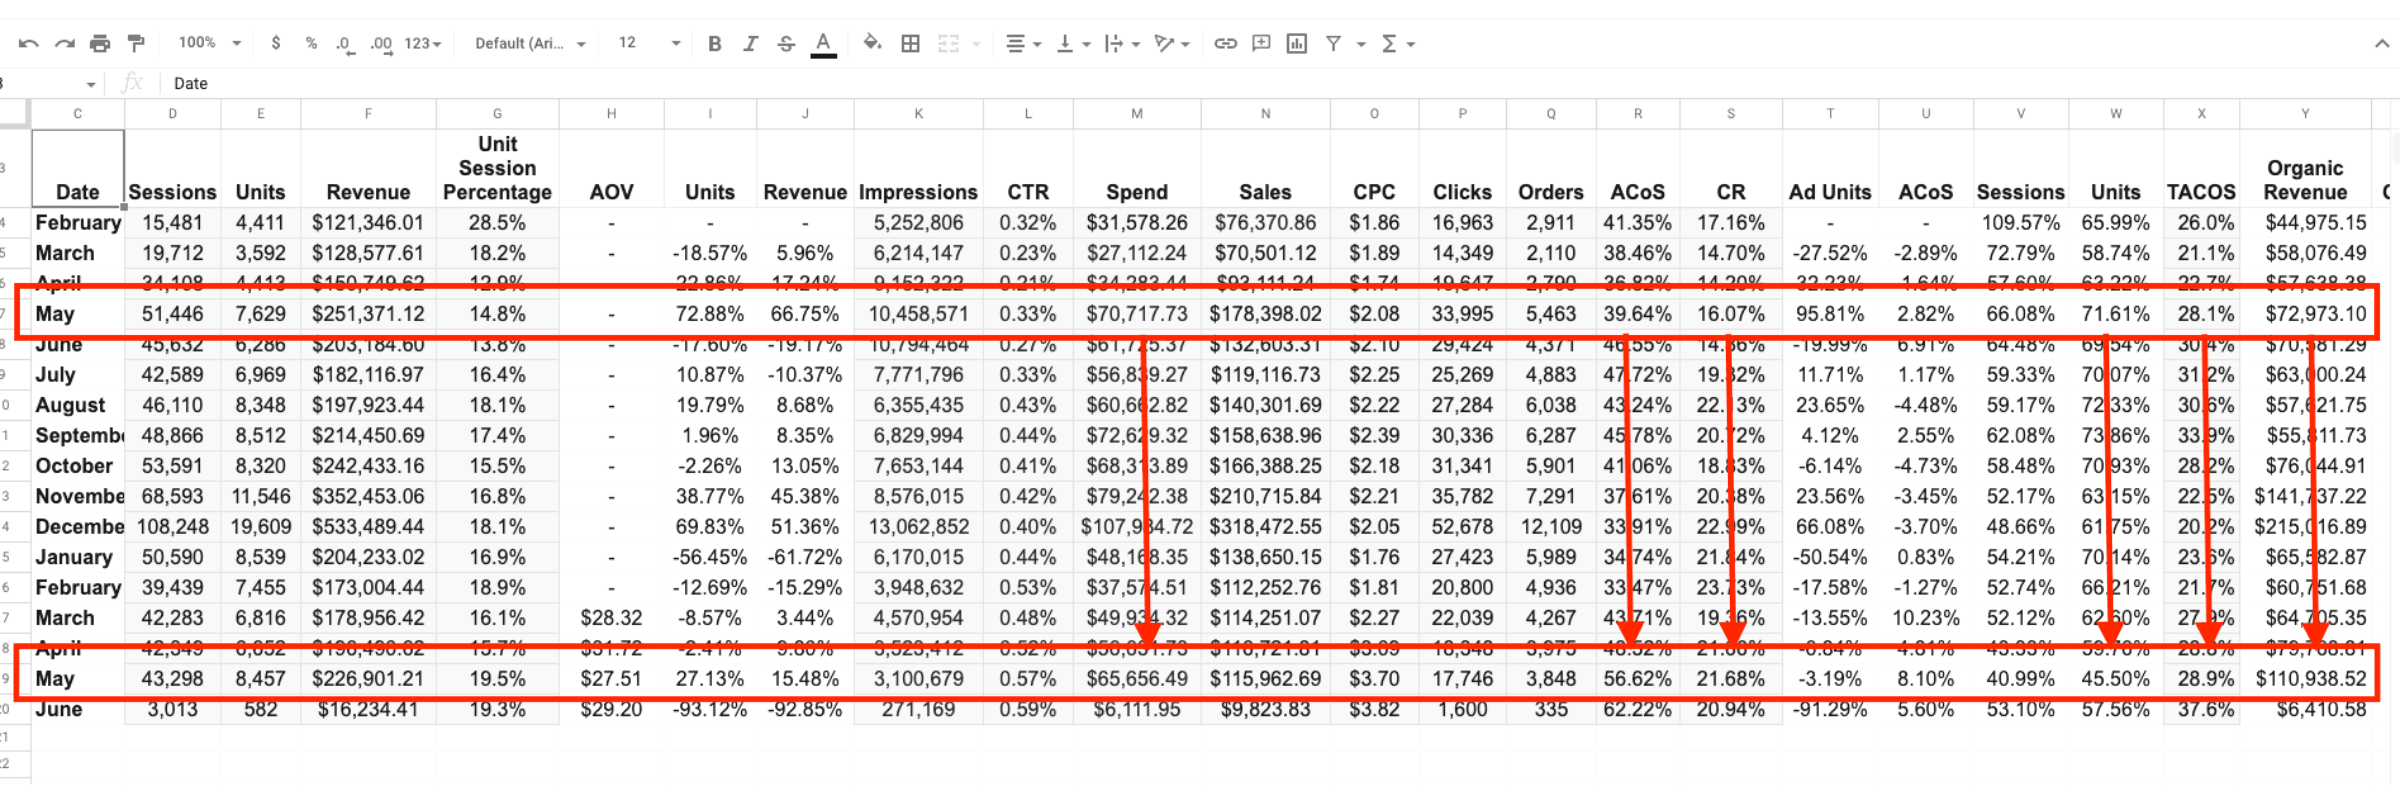Viewport: 2400px width, 800px height.
Task: Click the undo icon
Action: (x=28, y=44)
